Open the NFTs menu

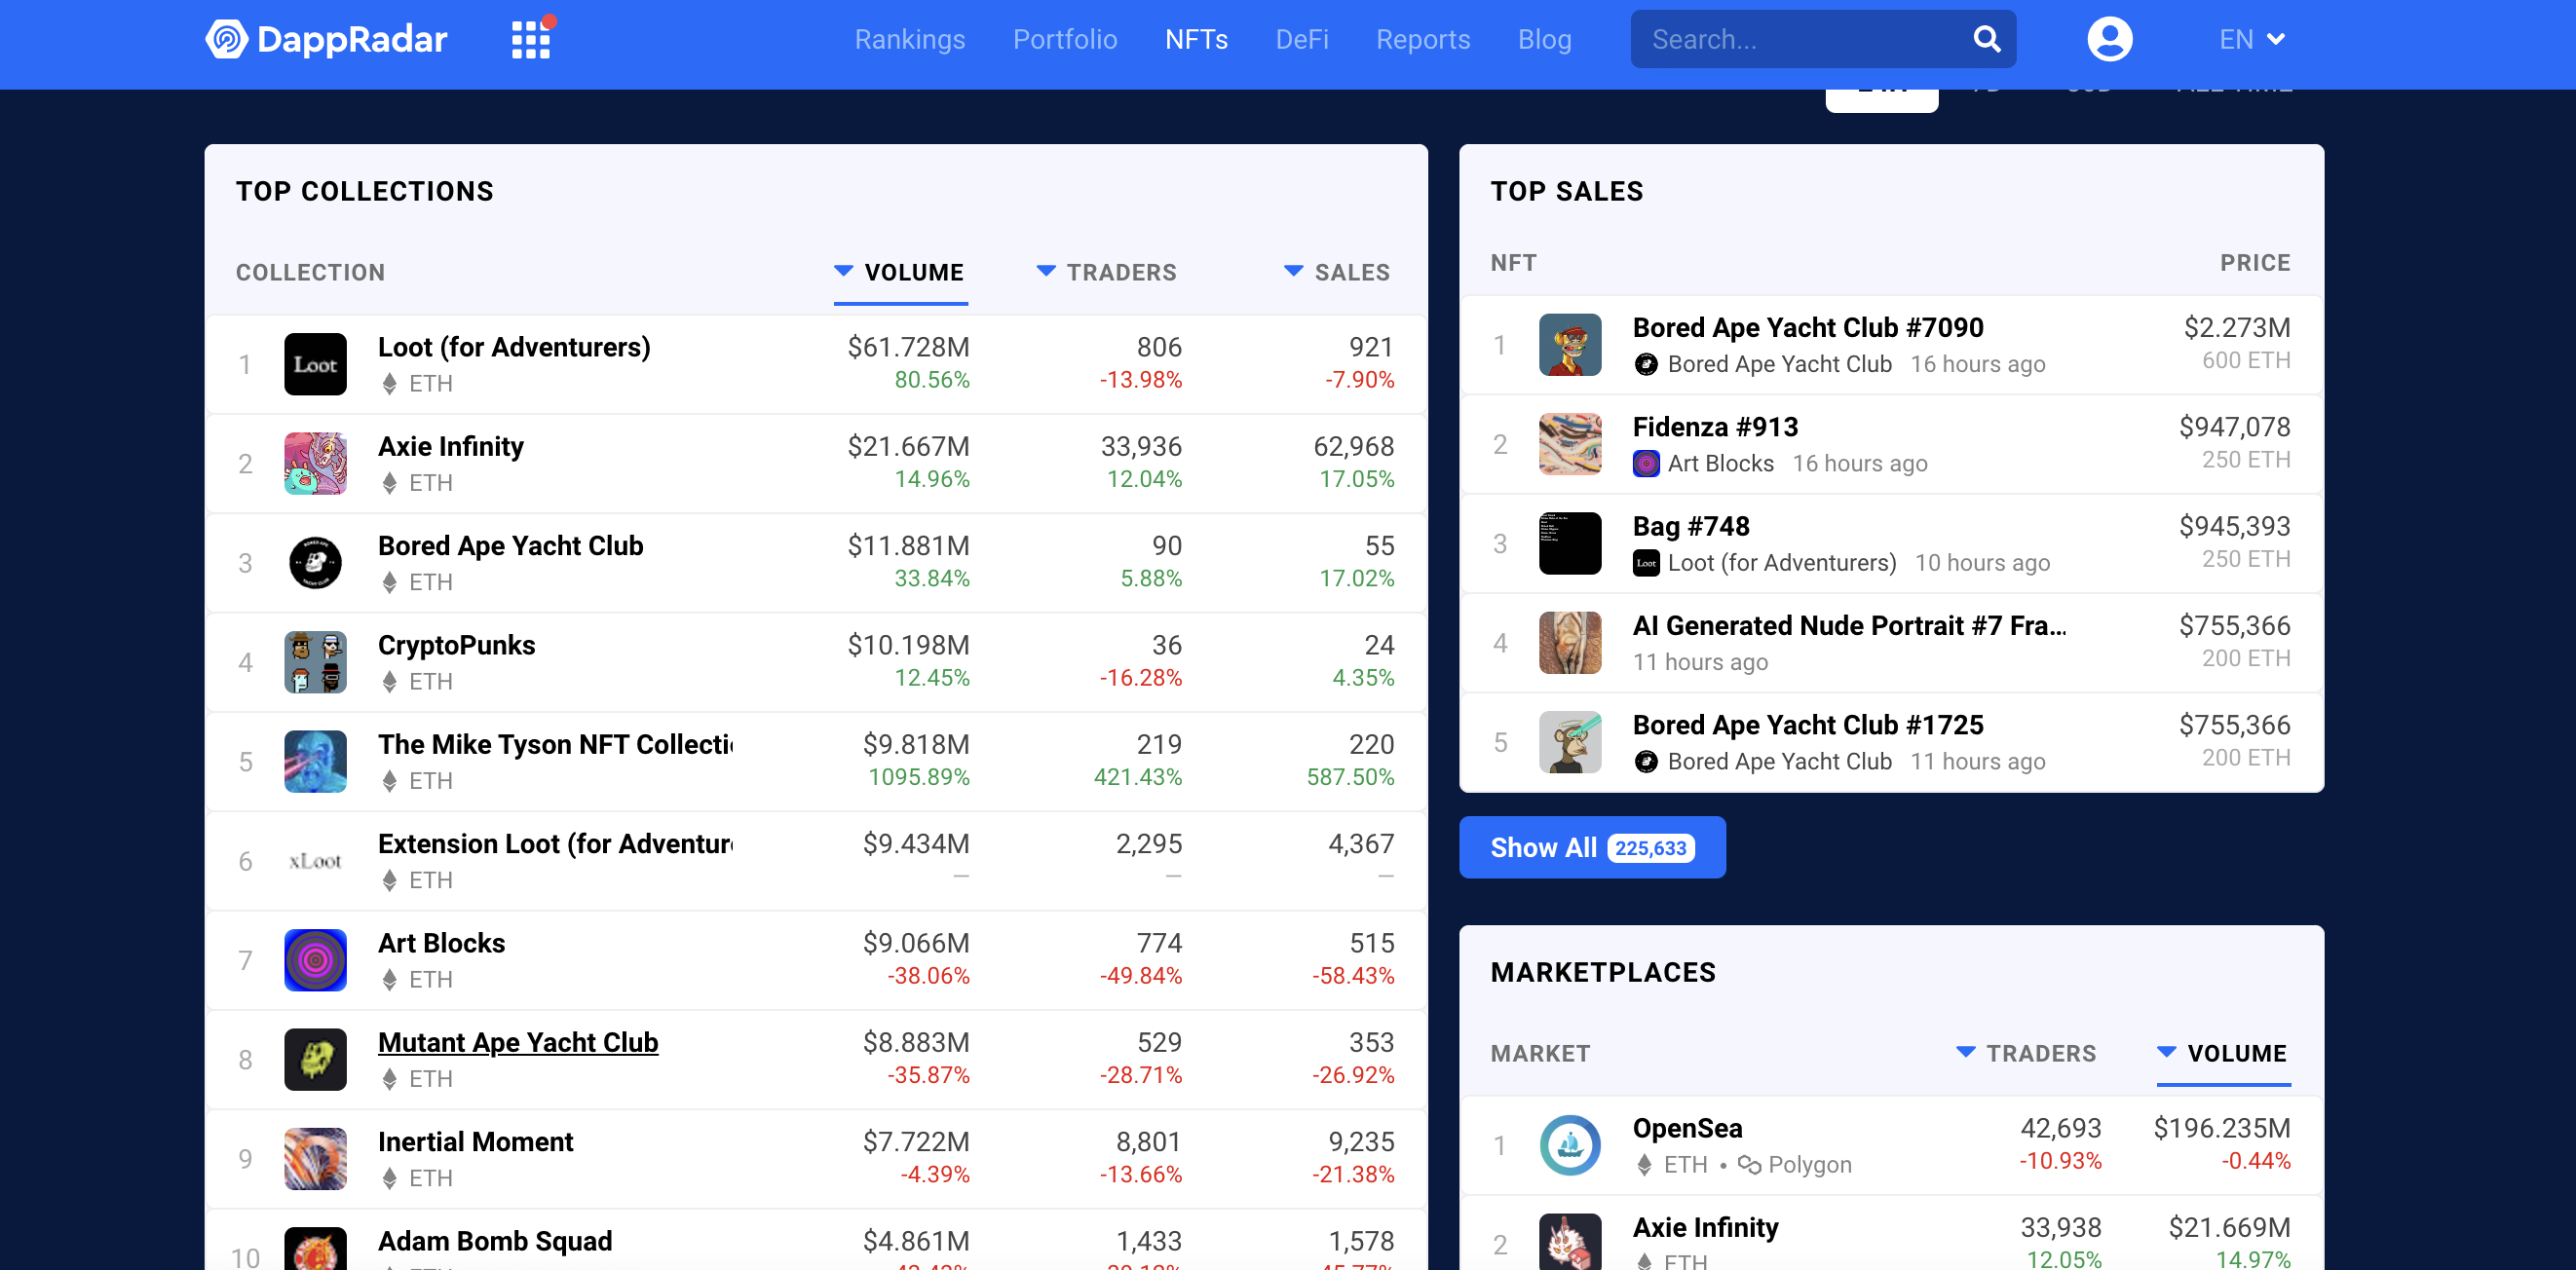tap(1196, 39)
